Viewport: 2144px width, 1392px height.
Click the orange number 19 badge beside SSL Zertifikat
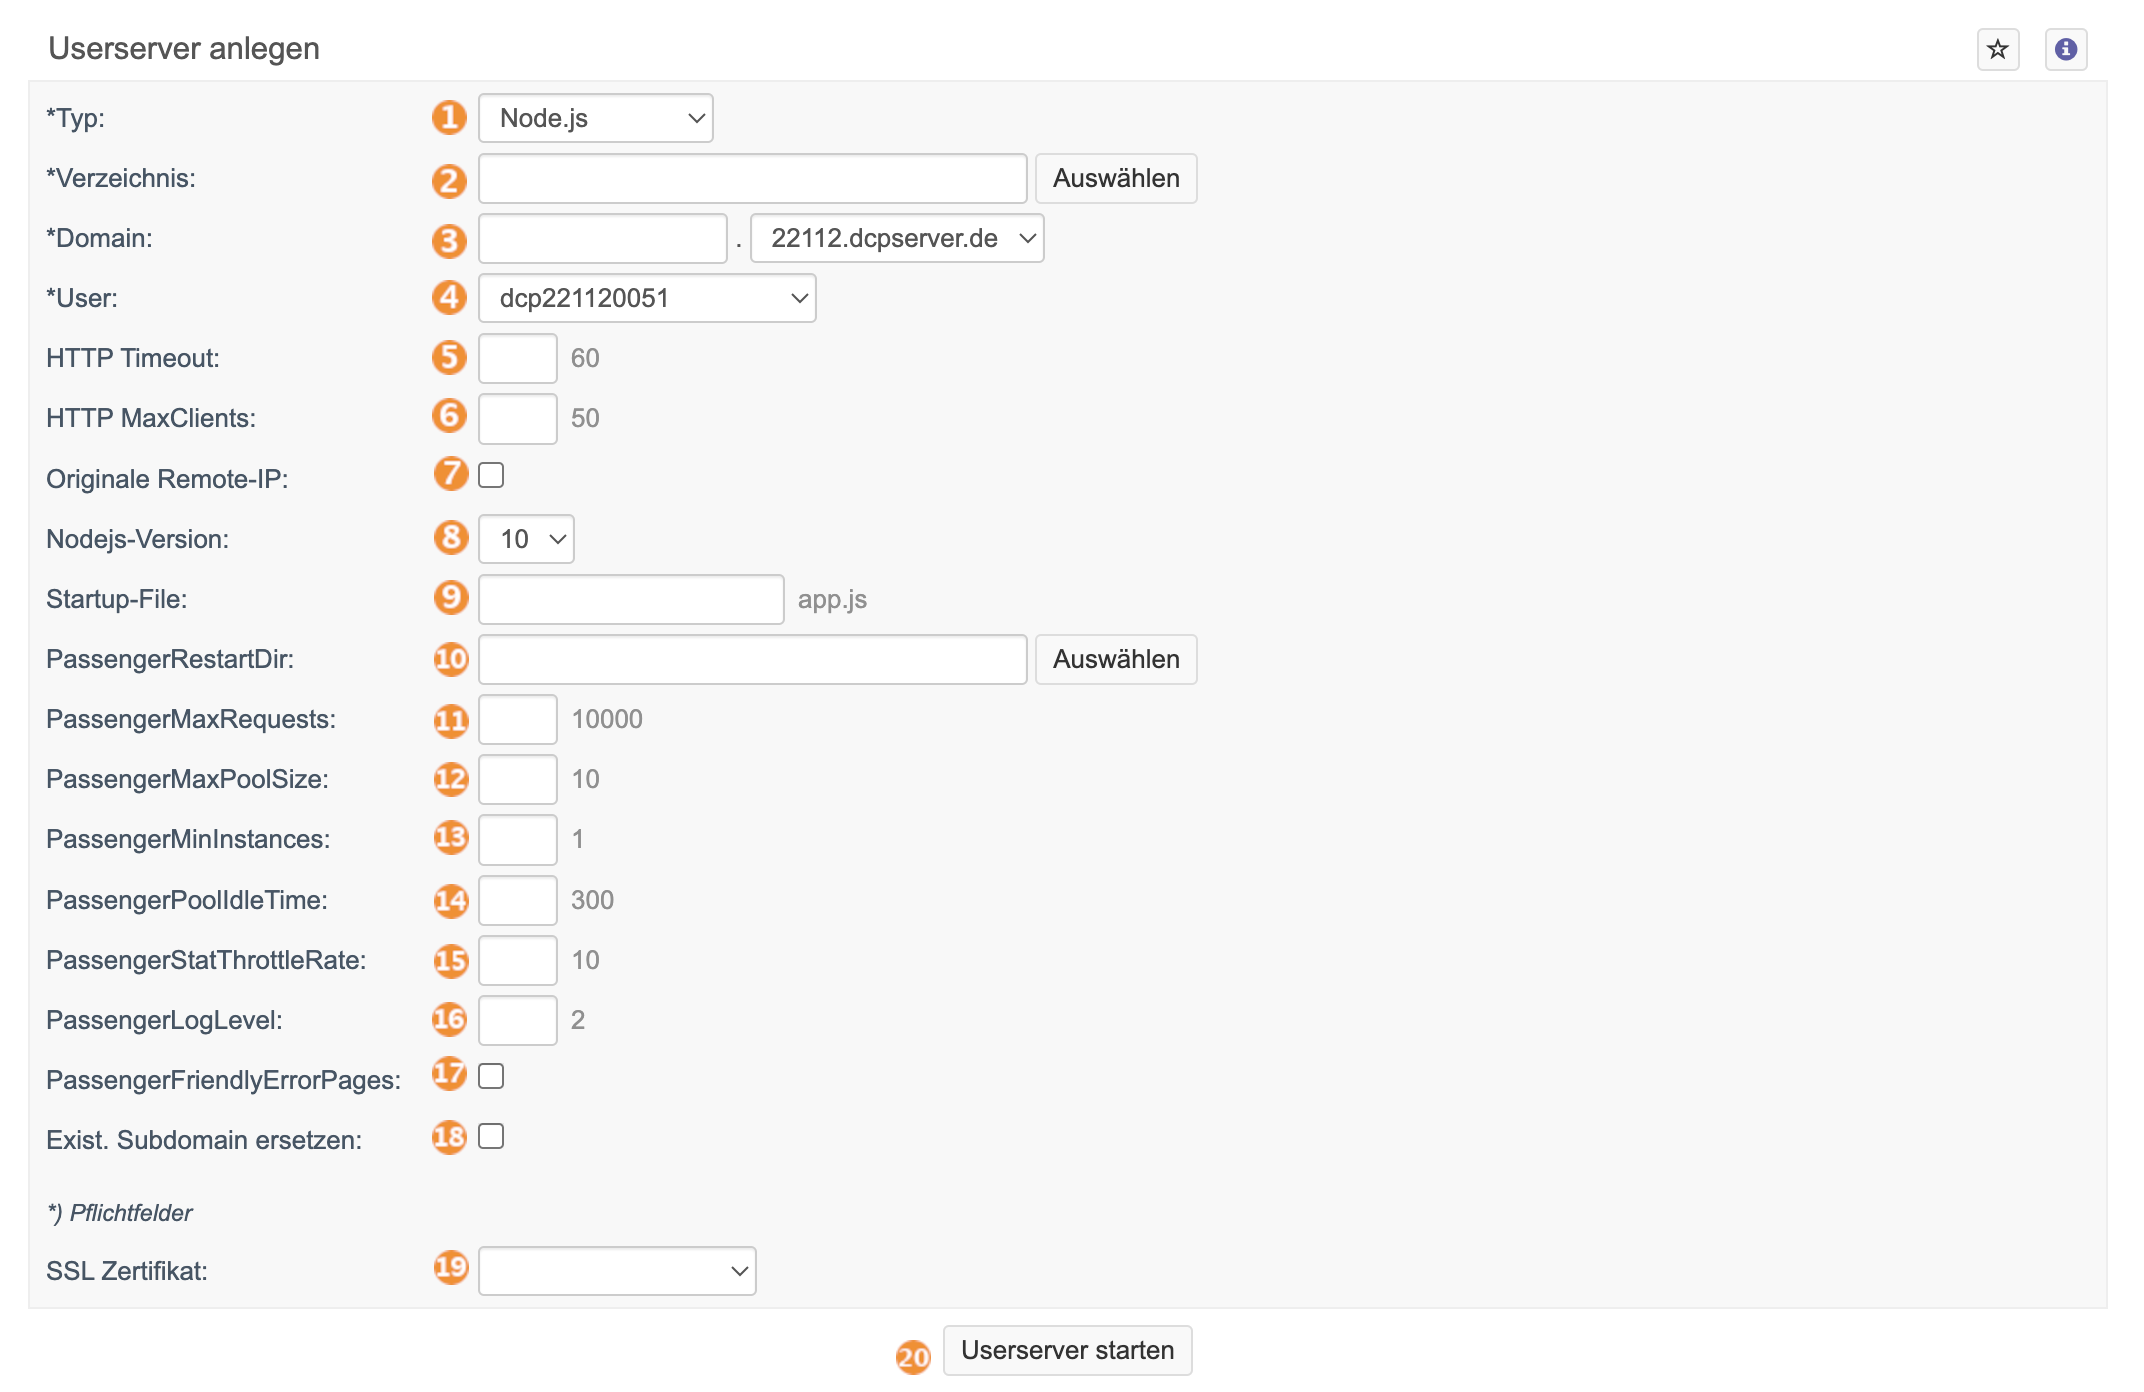(451, 1267)
